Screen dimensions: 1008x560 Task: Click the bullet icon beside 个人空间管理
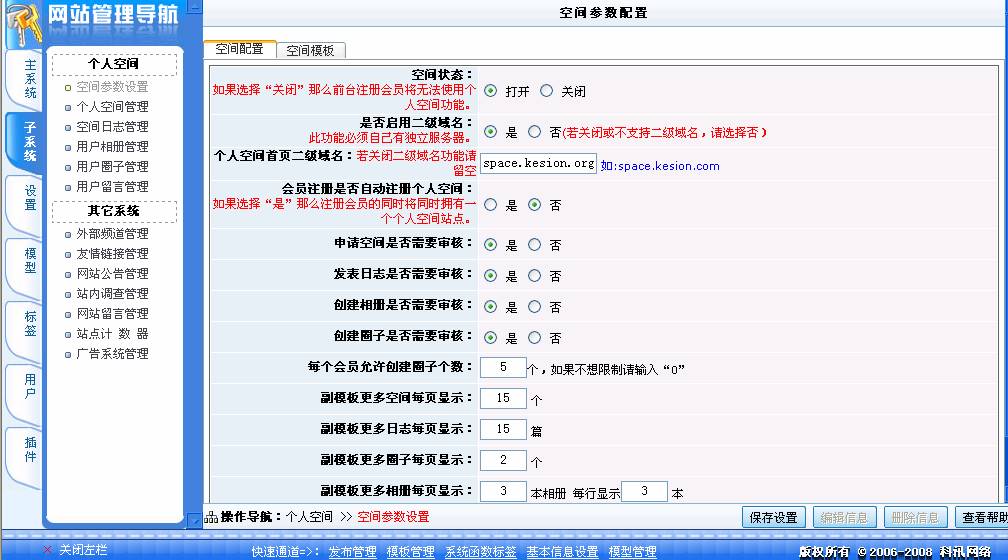click(x=68, y=107)
